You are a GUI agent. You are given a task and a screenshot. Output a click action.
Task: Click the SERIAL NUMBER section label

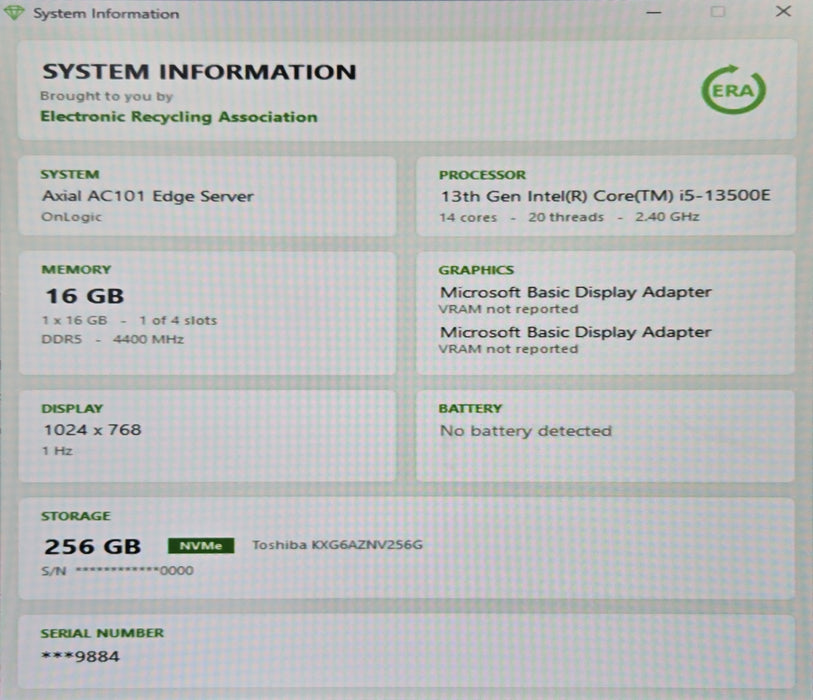tap(102, 633)
